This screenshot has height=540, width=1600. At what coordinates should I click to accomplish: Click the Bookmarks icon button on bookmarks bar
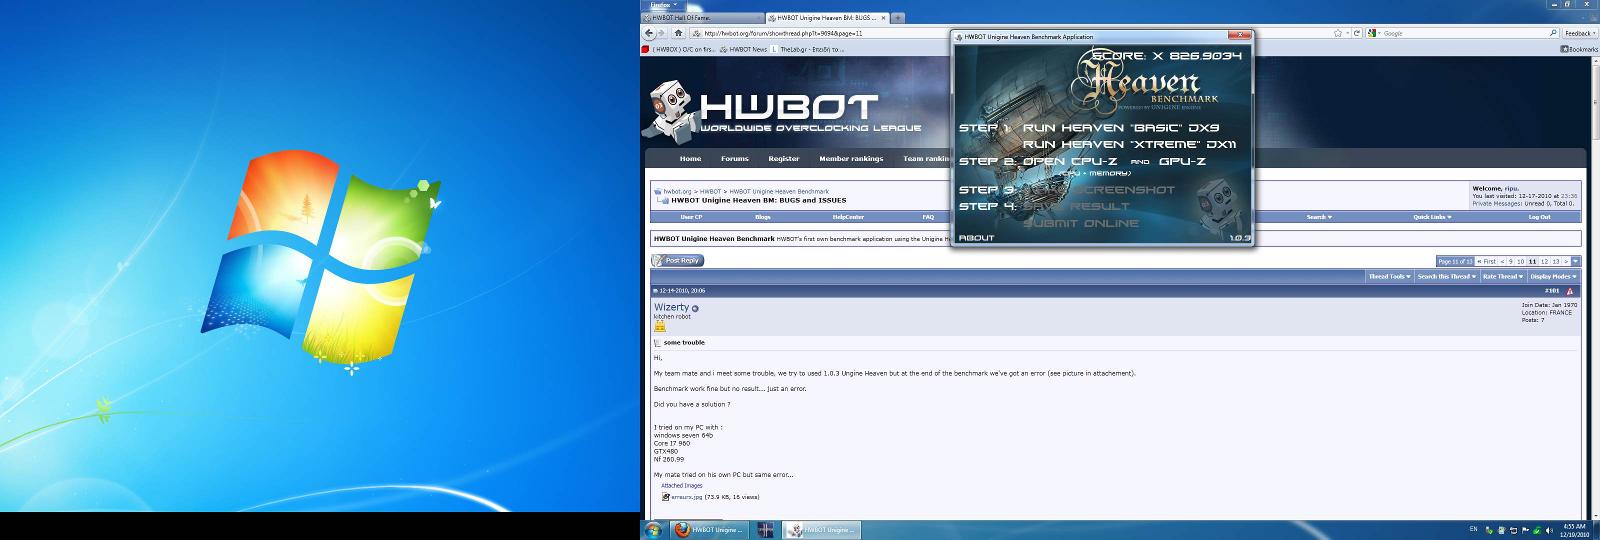pos(1579,49)
